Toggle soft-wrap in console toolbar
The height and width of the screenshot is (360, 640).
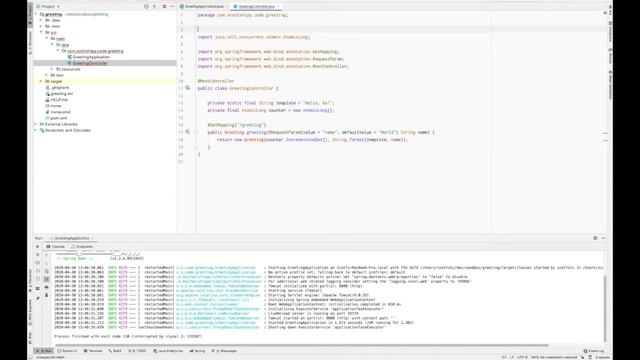[x=46, y=271]
